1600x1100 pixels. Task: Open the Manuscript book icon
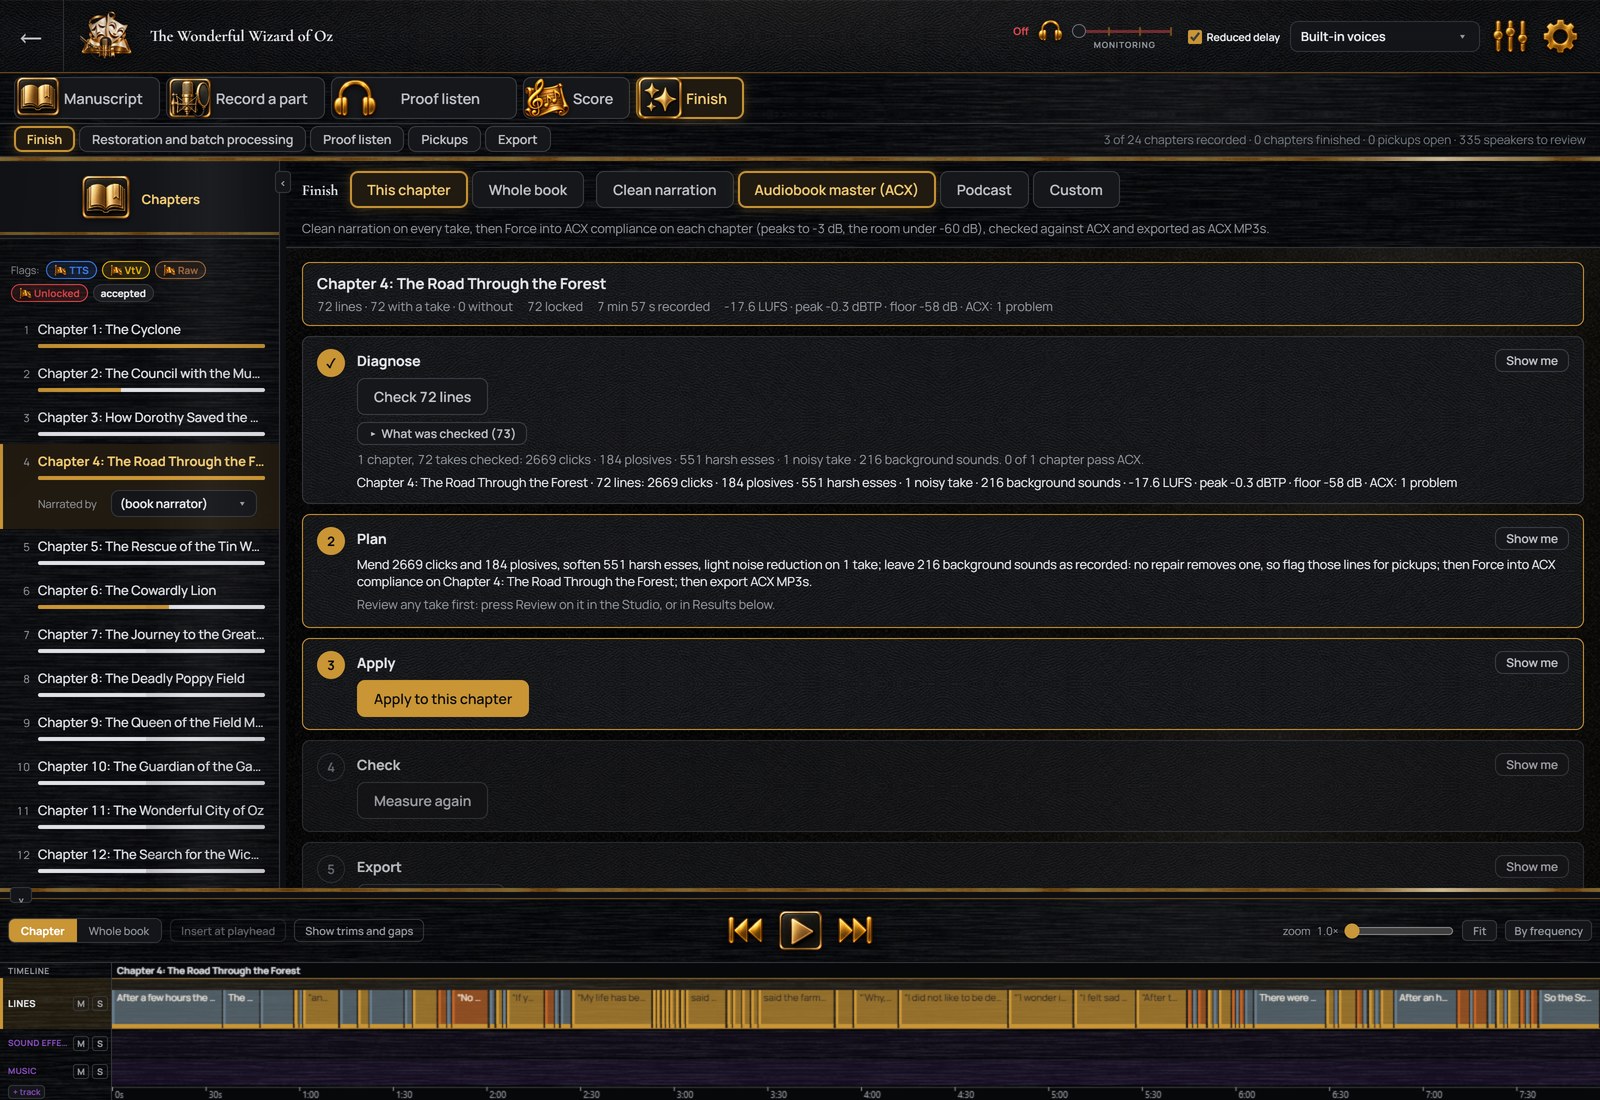[38, 98]
